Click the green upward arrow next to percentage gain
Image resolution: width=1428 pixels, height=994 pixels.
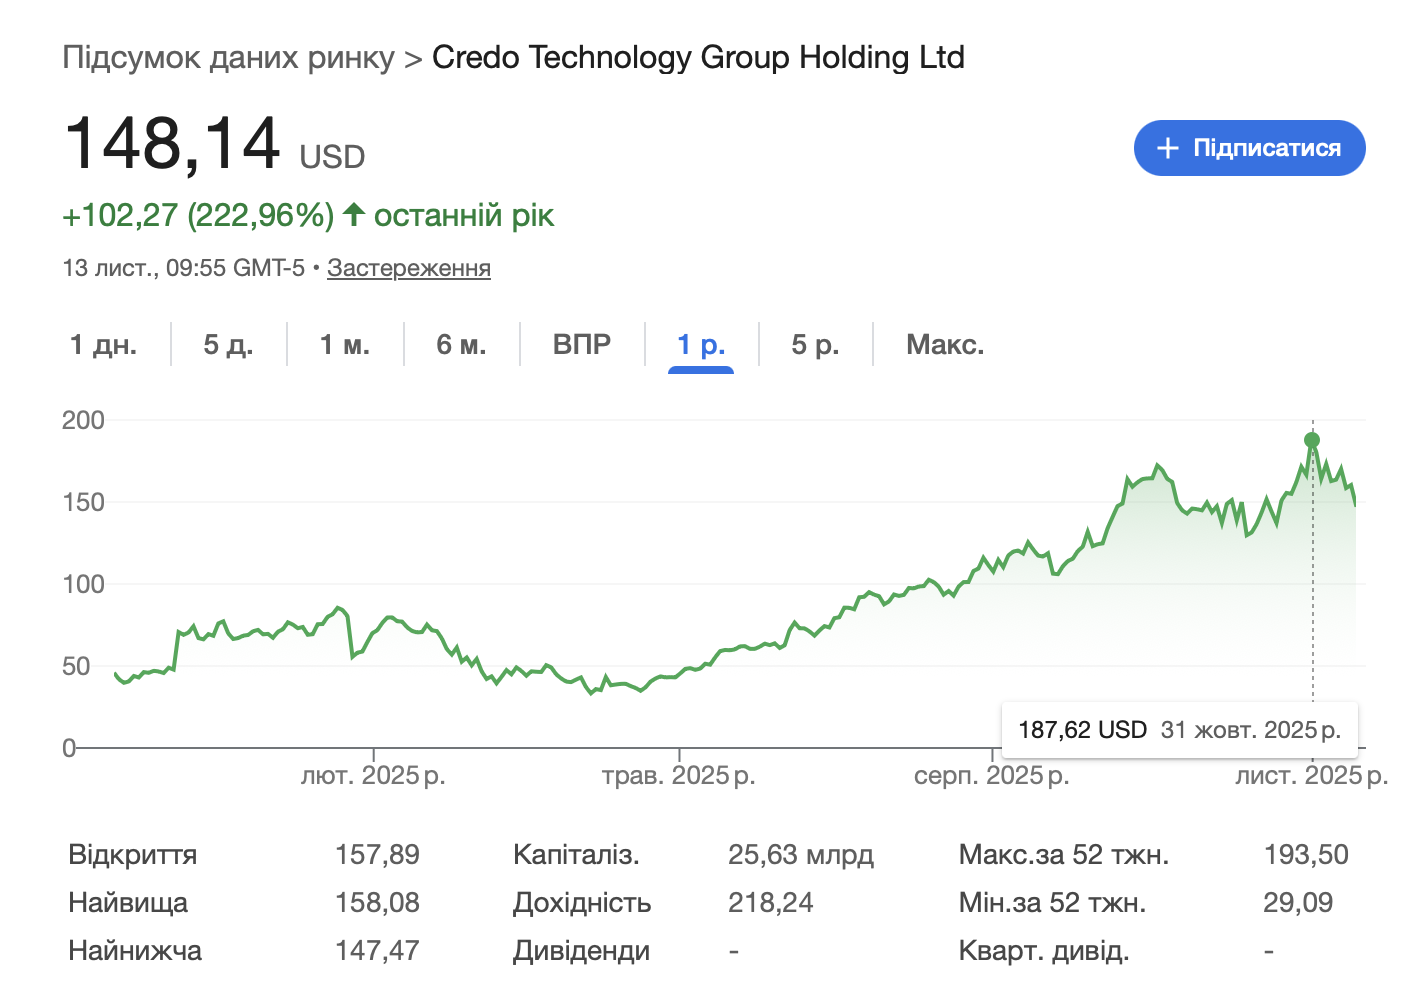pos(352,214)
